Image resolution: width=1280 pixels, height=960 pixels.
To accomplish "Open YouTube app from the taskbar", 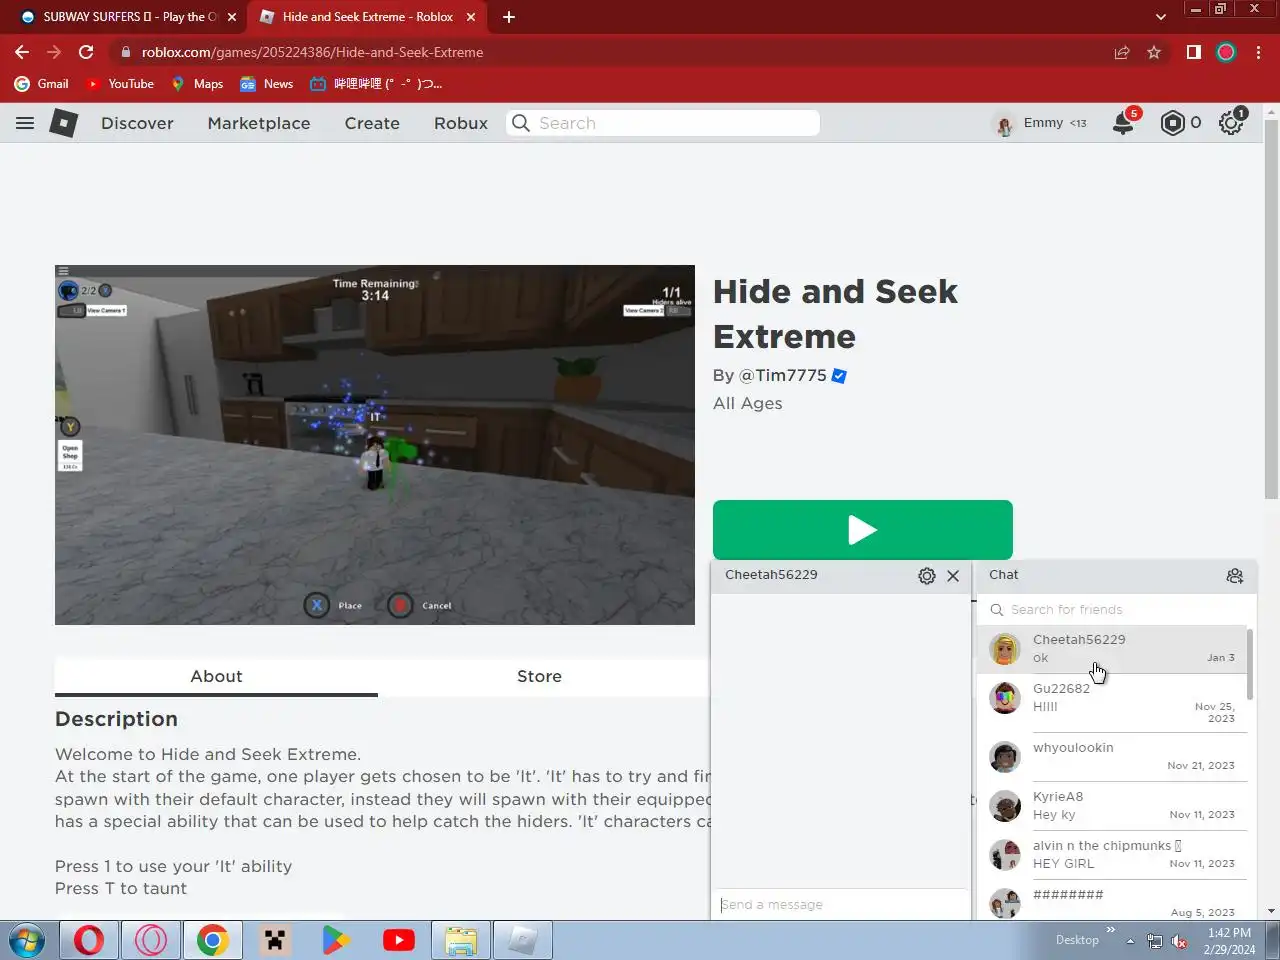I will [x=399, y=941].
